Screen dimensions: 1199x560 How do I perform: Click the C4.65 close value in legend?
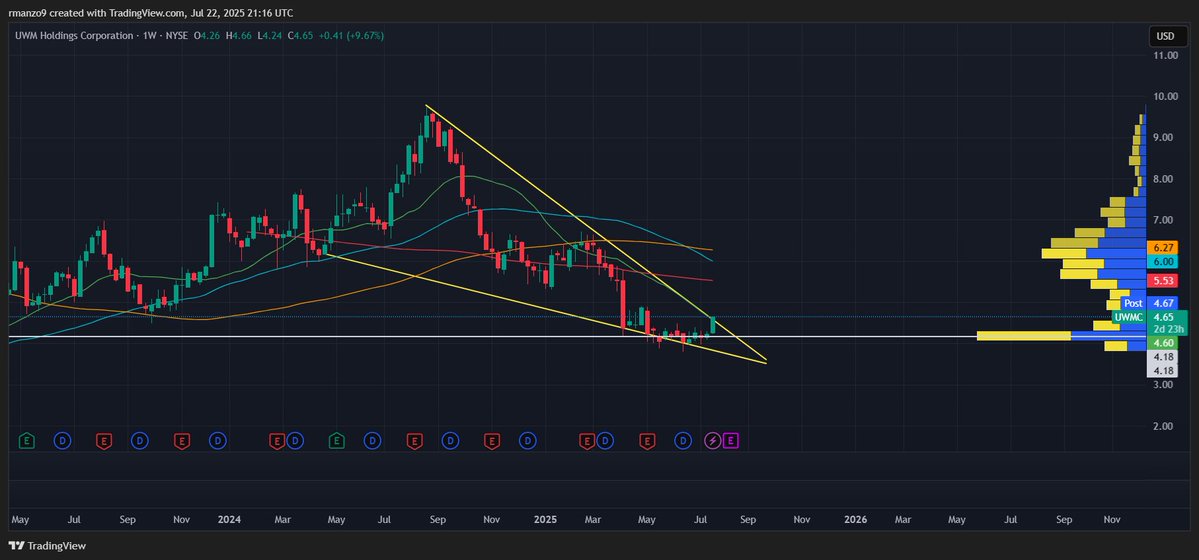pos(301,35)
